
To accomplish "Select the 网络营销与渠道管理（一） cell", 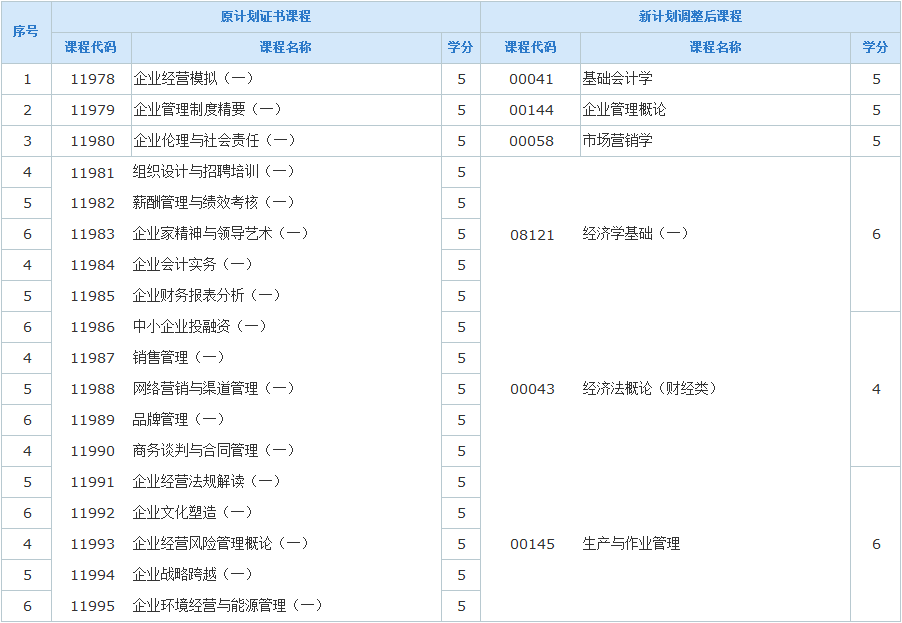I will pos(213,389).
